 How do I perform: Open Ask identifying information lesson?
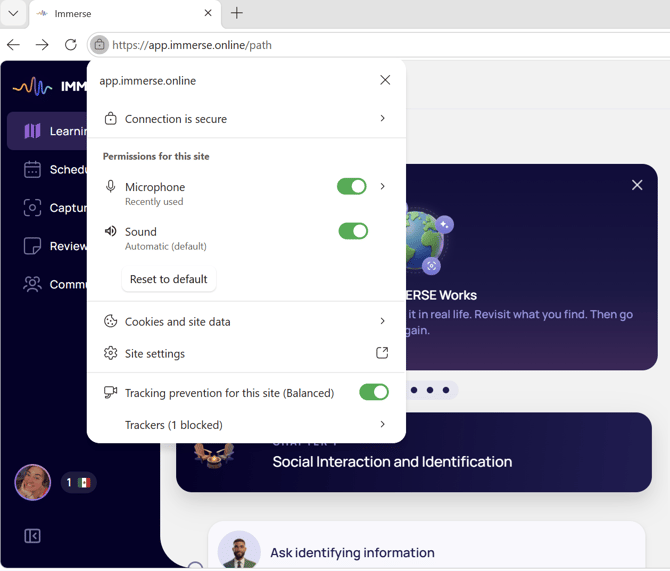pos(426,545)
